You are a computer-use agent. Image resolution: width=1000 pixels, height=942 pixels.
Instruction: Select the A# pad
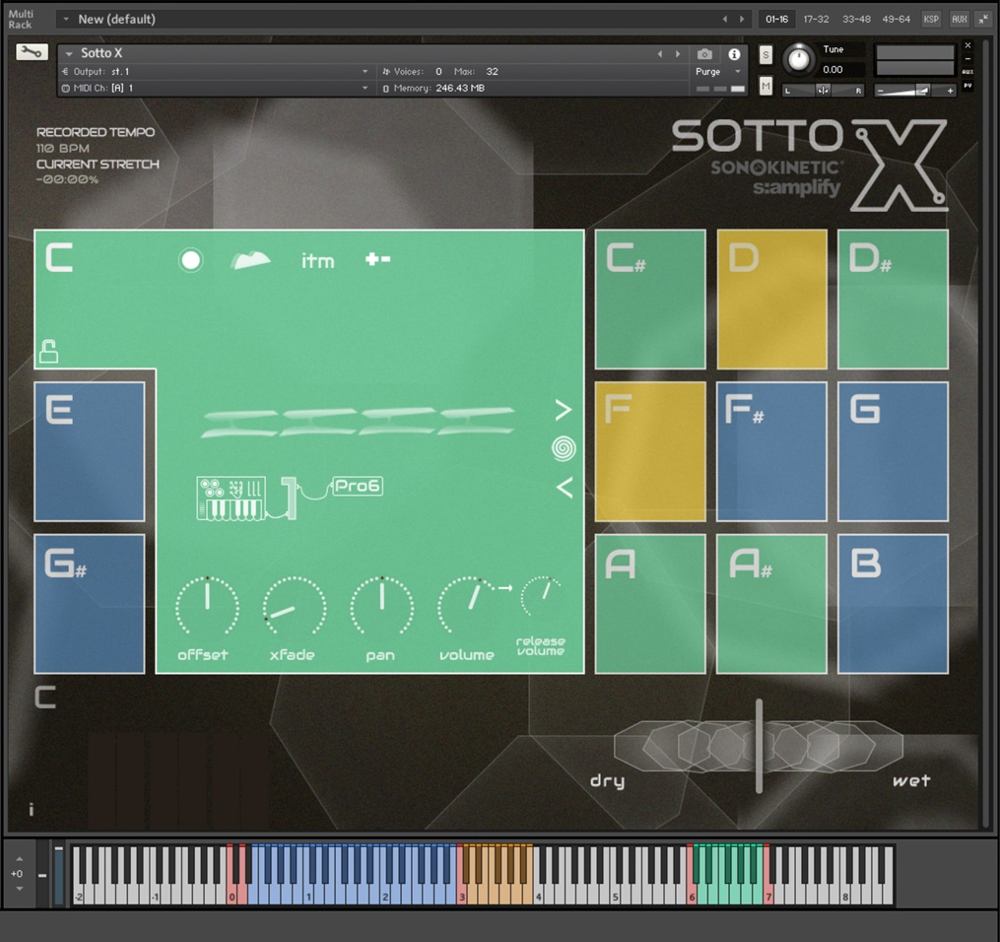772,604
